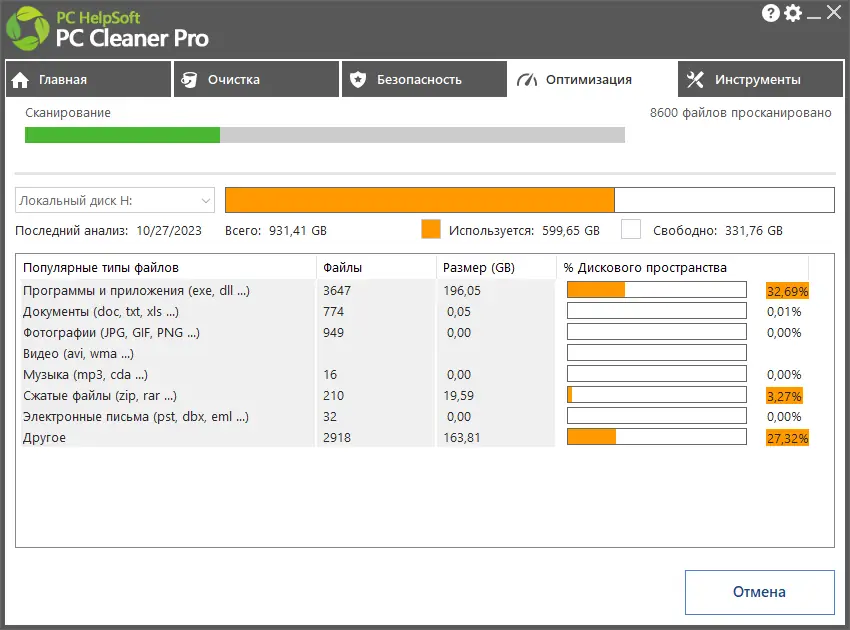
Task: Click the Сканирование label
Action: [x=68, y=113]
